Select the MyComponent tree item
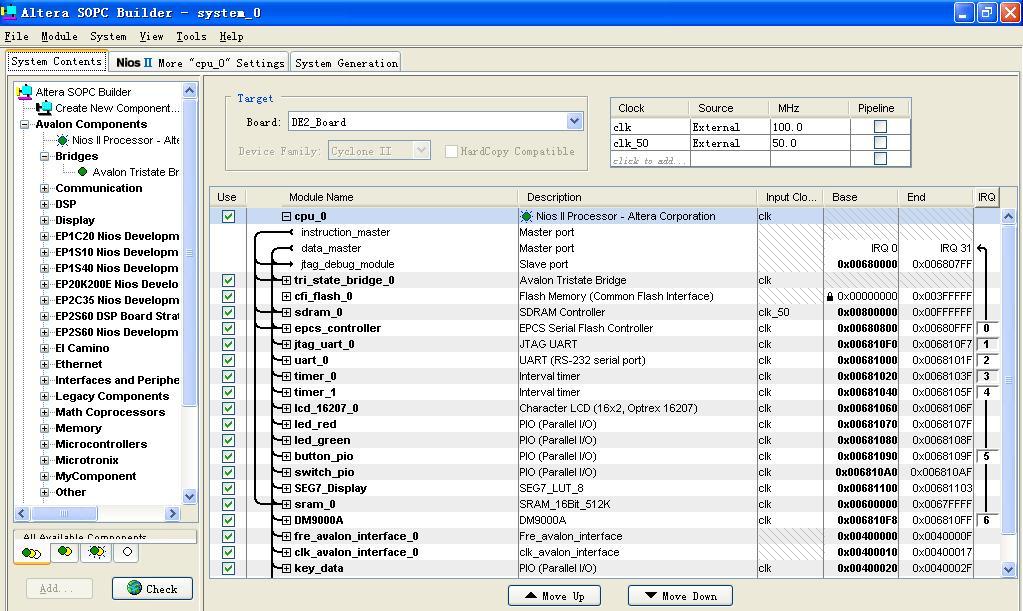1023x611 pixels. point(95,476)
